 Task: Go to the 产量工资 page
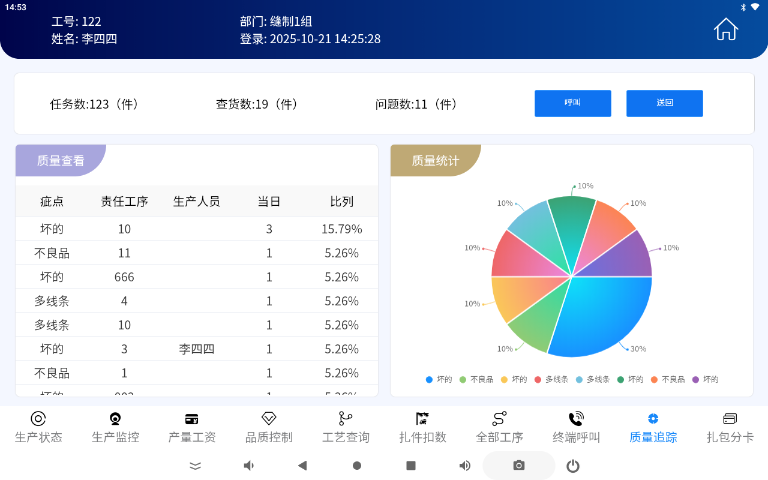click(x=192, y=427)
